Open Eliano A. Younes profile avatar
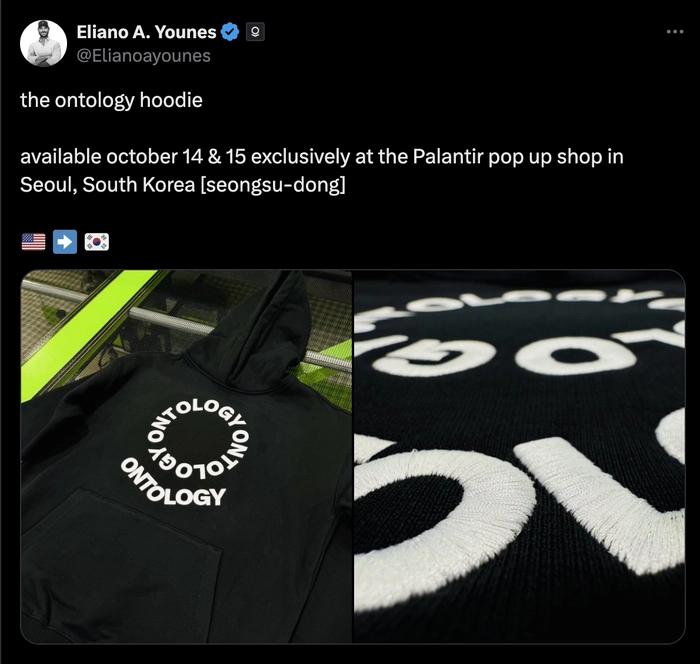Viewport: 700px width, 664px height. [43, 43]
